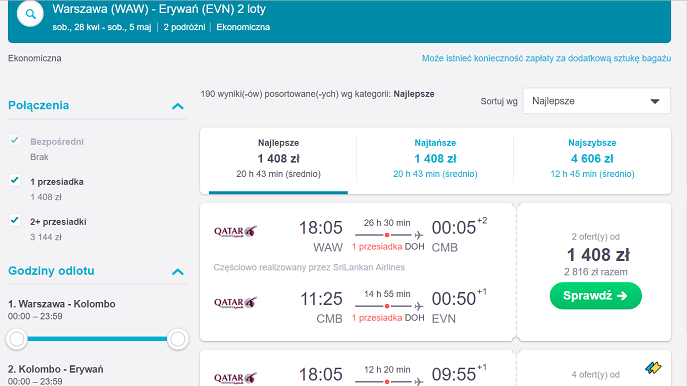687x386 pixels.
Task: Click the Qatar logo on 18:05 WAW flight
Action: [x=235, y=231]
